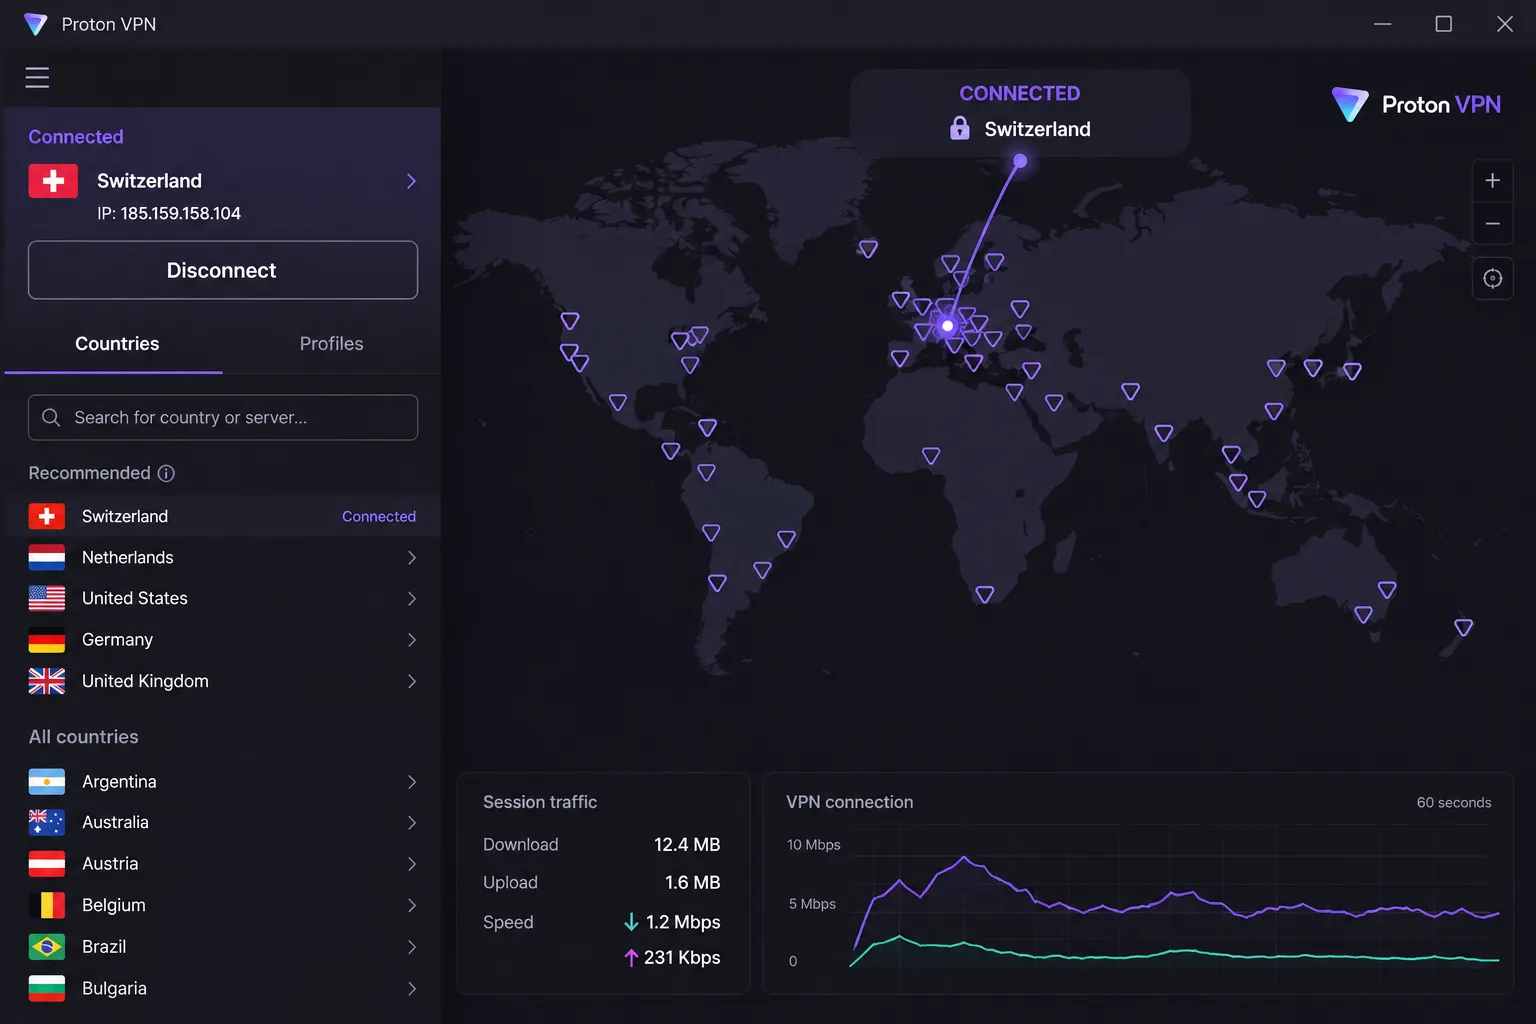Click the Brazil flag icon

click(47, 946)
